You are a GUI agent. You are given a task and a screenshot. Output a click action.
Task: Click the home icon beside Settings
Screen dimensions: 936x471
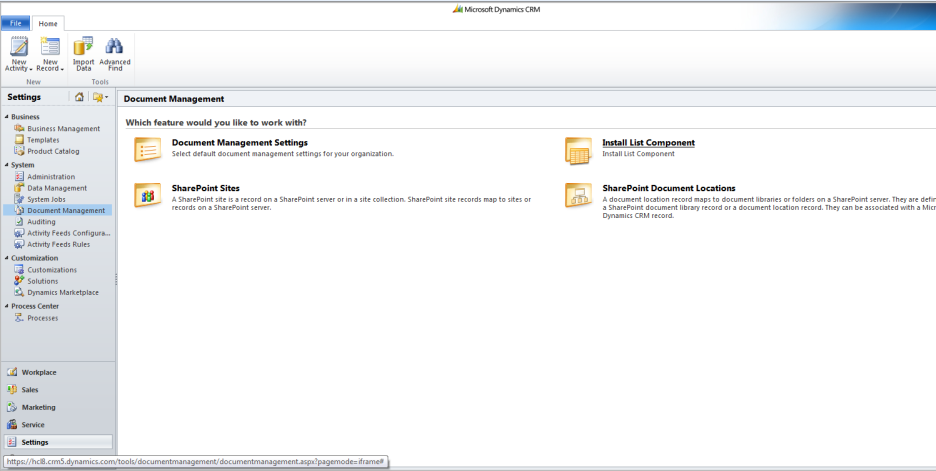79,97
